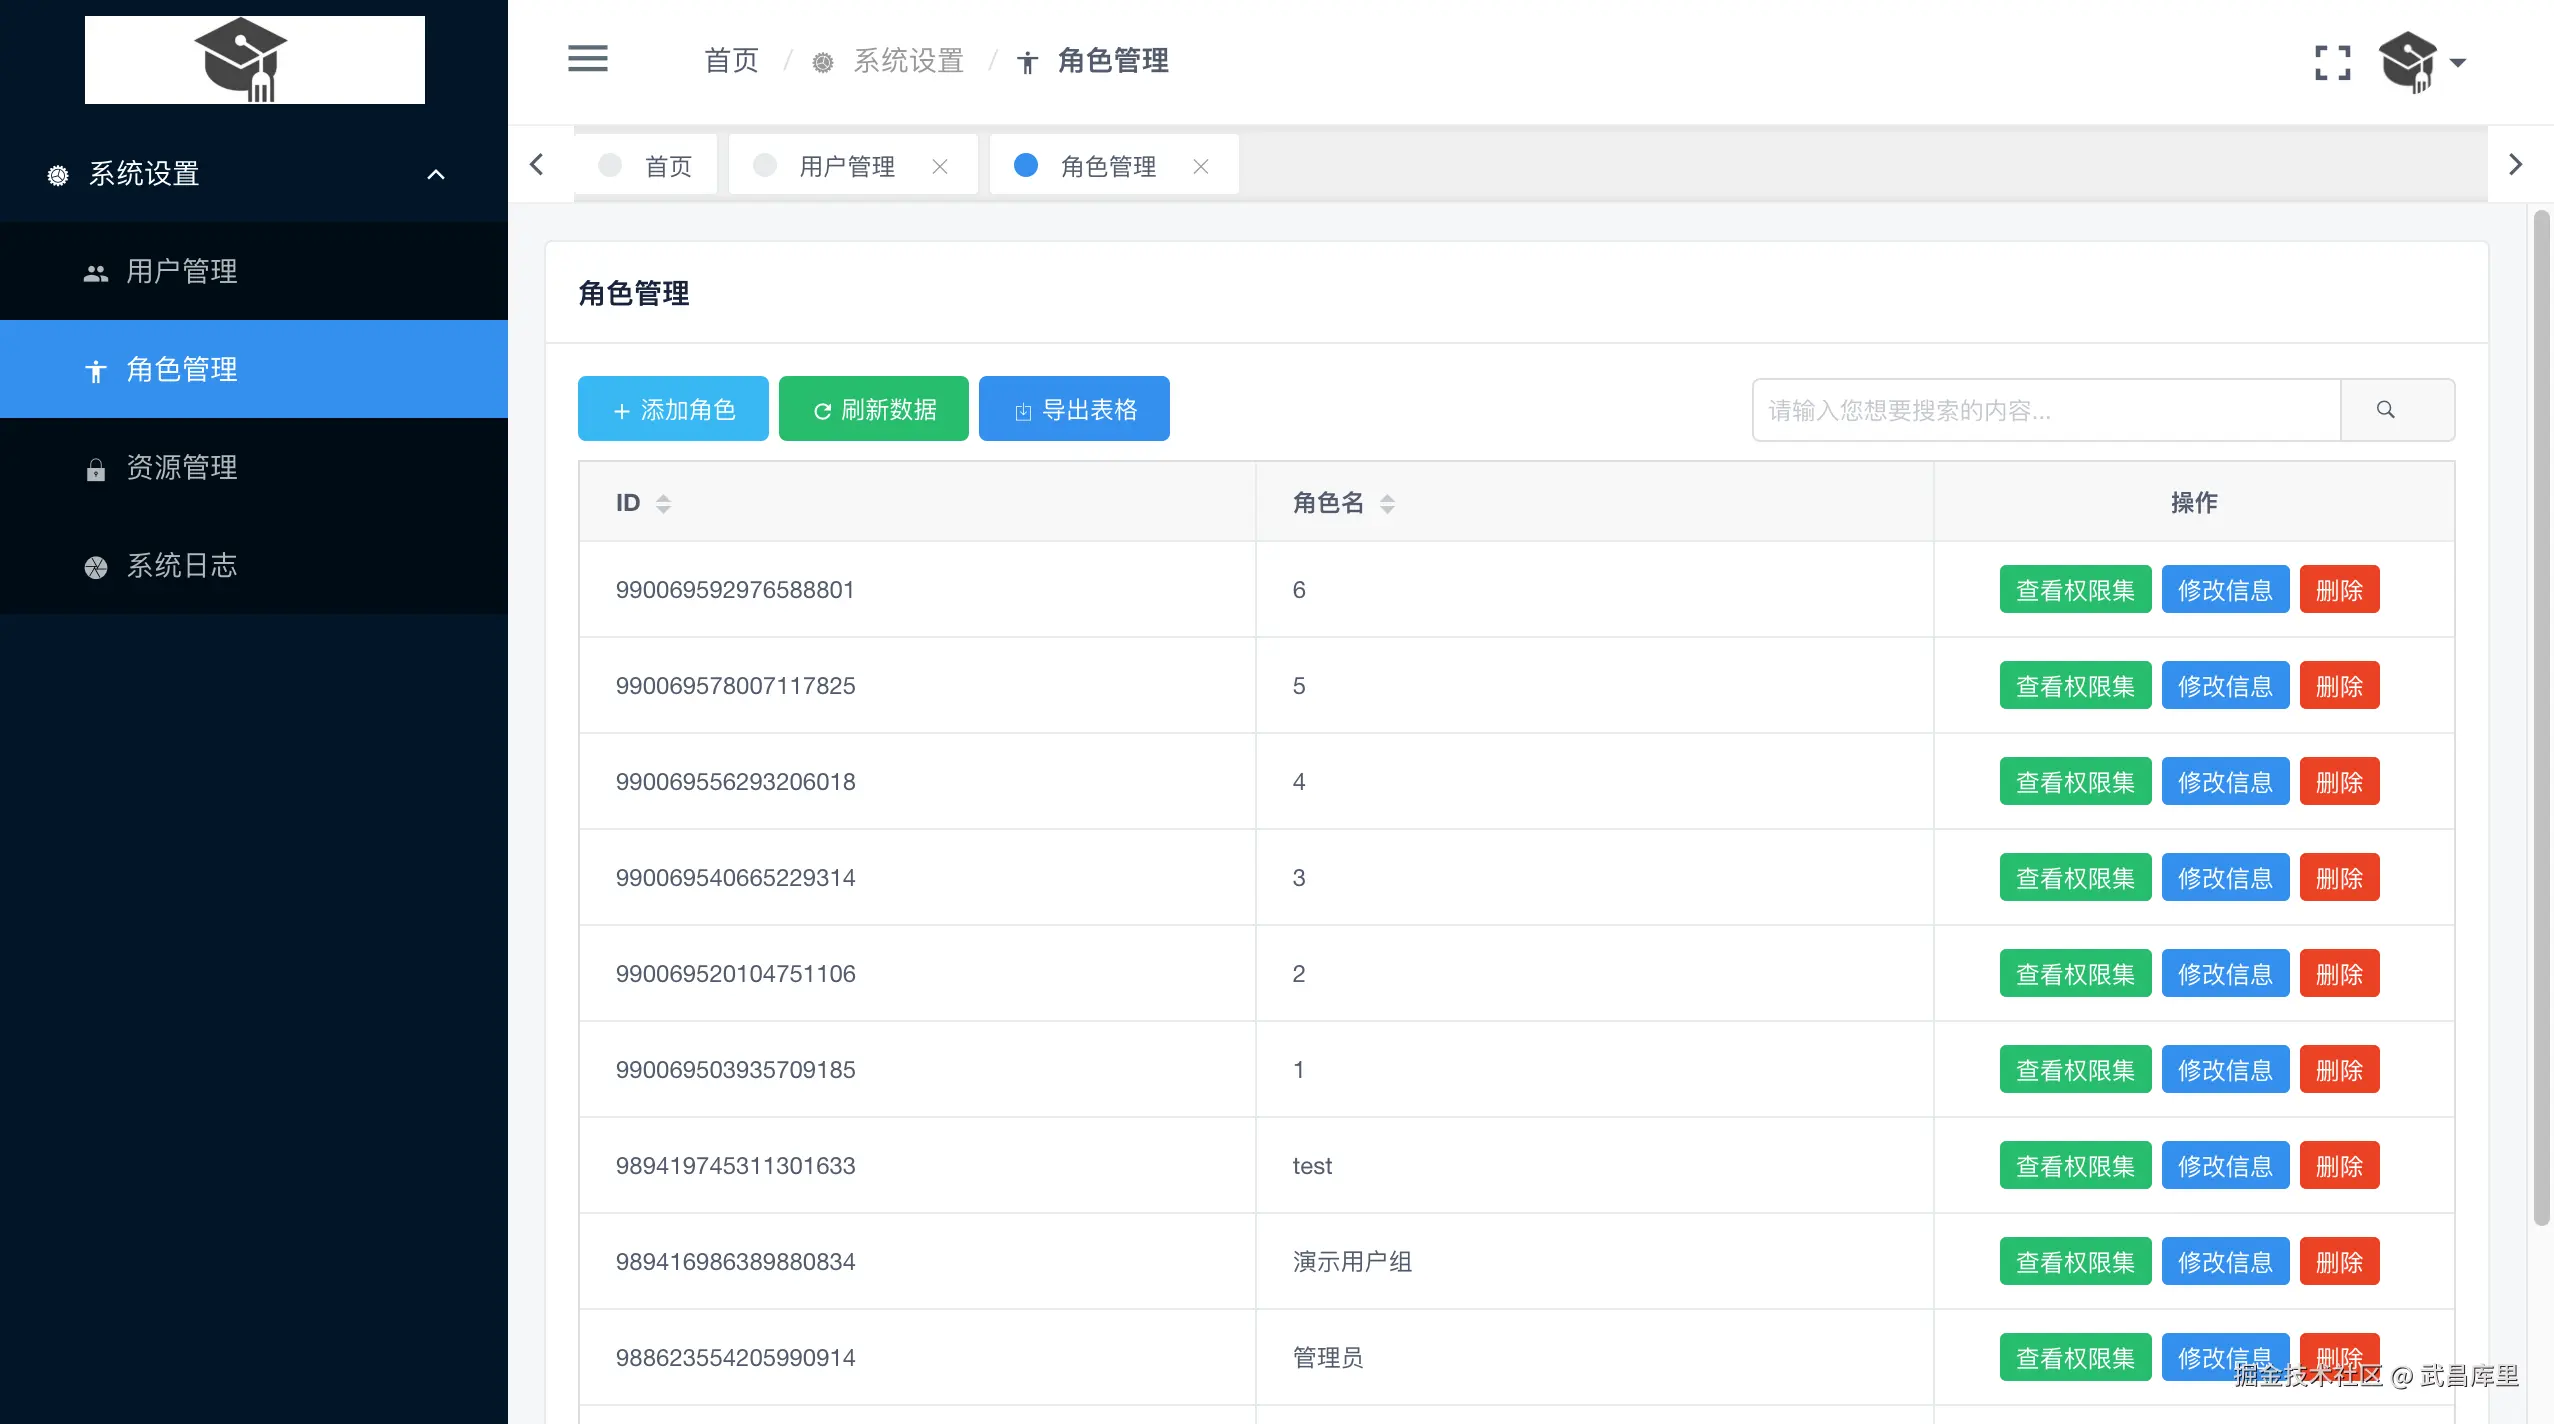
Task: Open 系统日志 in the sidebar
Action: tap(181, 566)
